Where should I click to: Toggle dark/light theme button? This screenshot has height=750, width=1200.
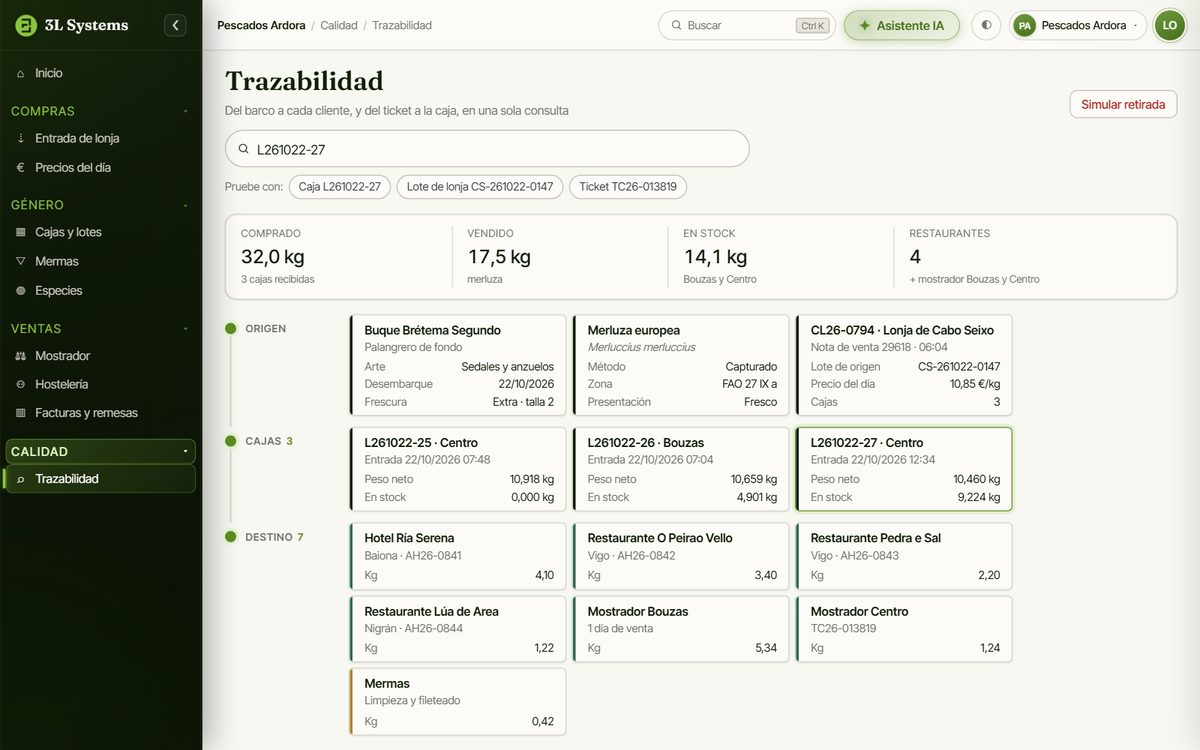tap(986, 25)
